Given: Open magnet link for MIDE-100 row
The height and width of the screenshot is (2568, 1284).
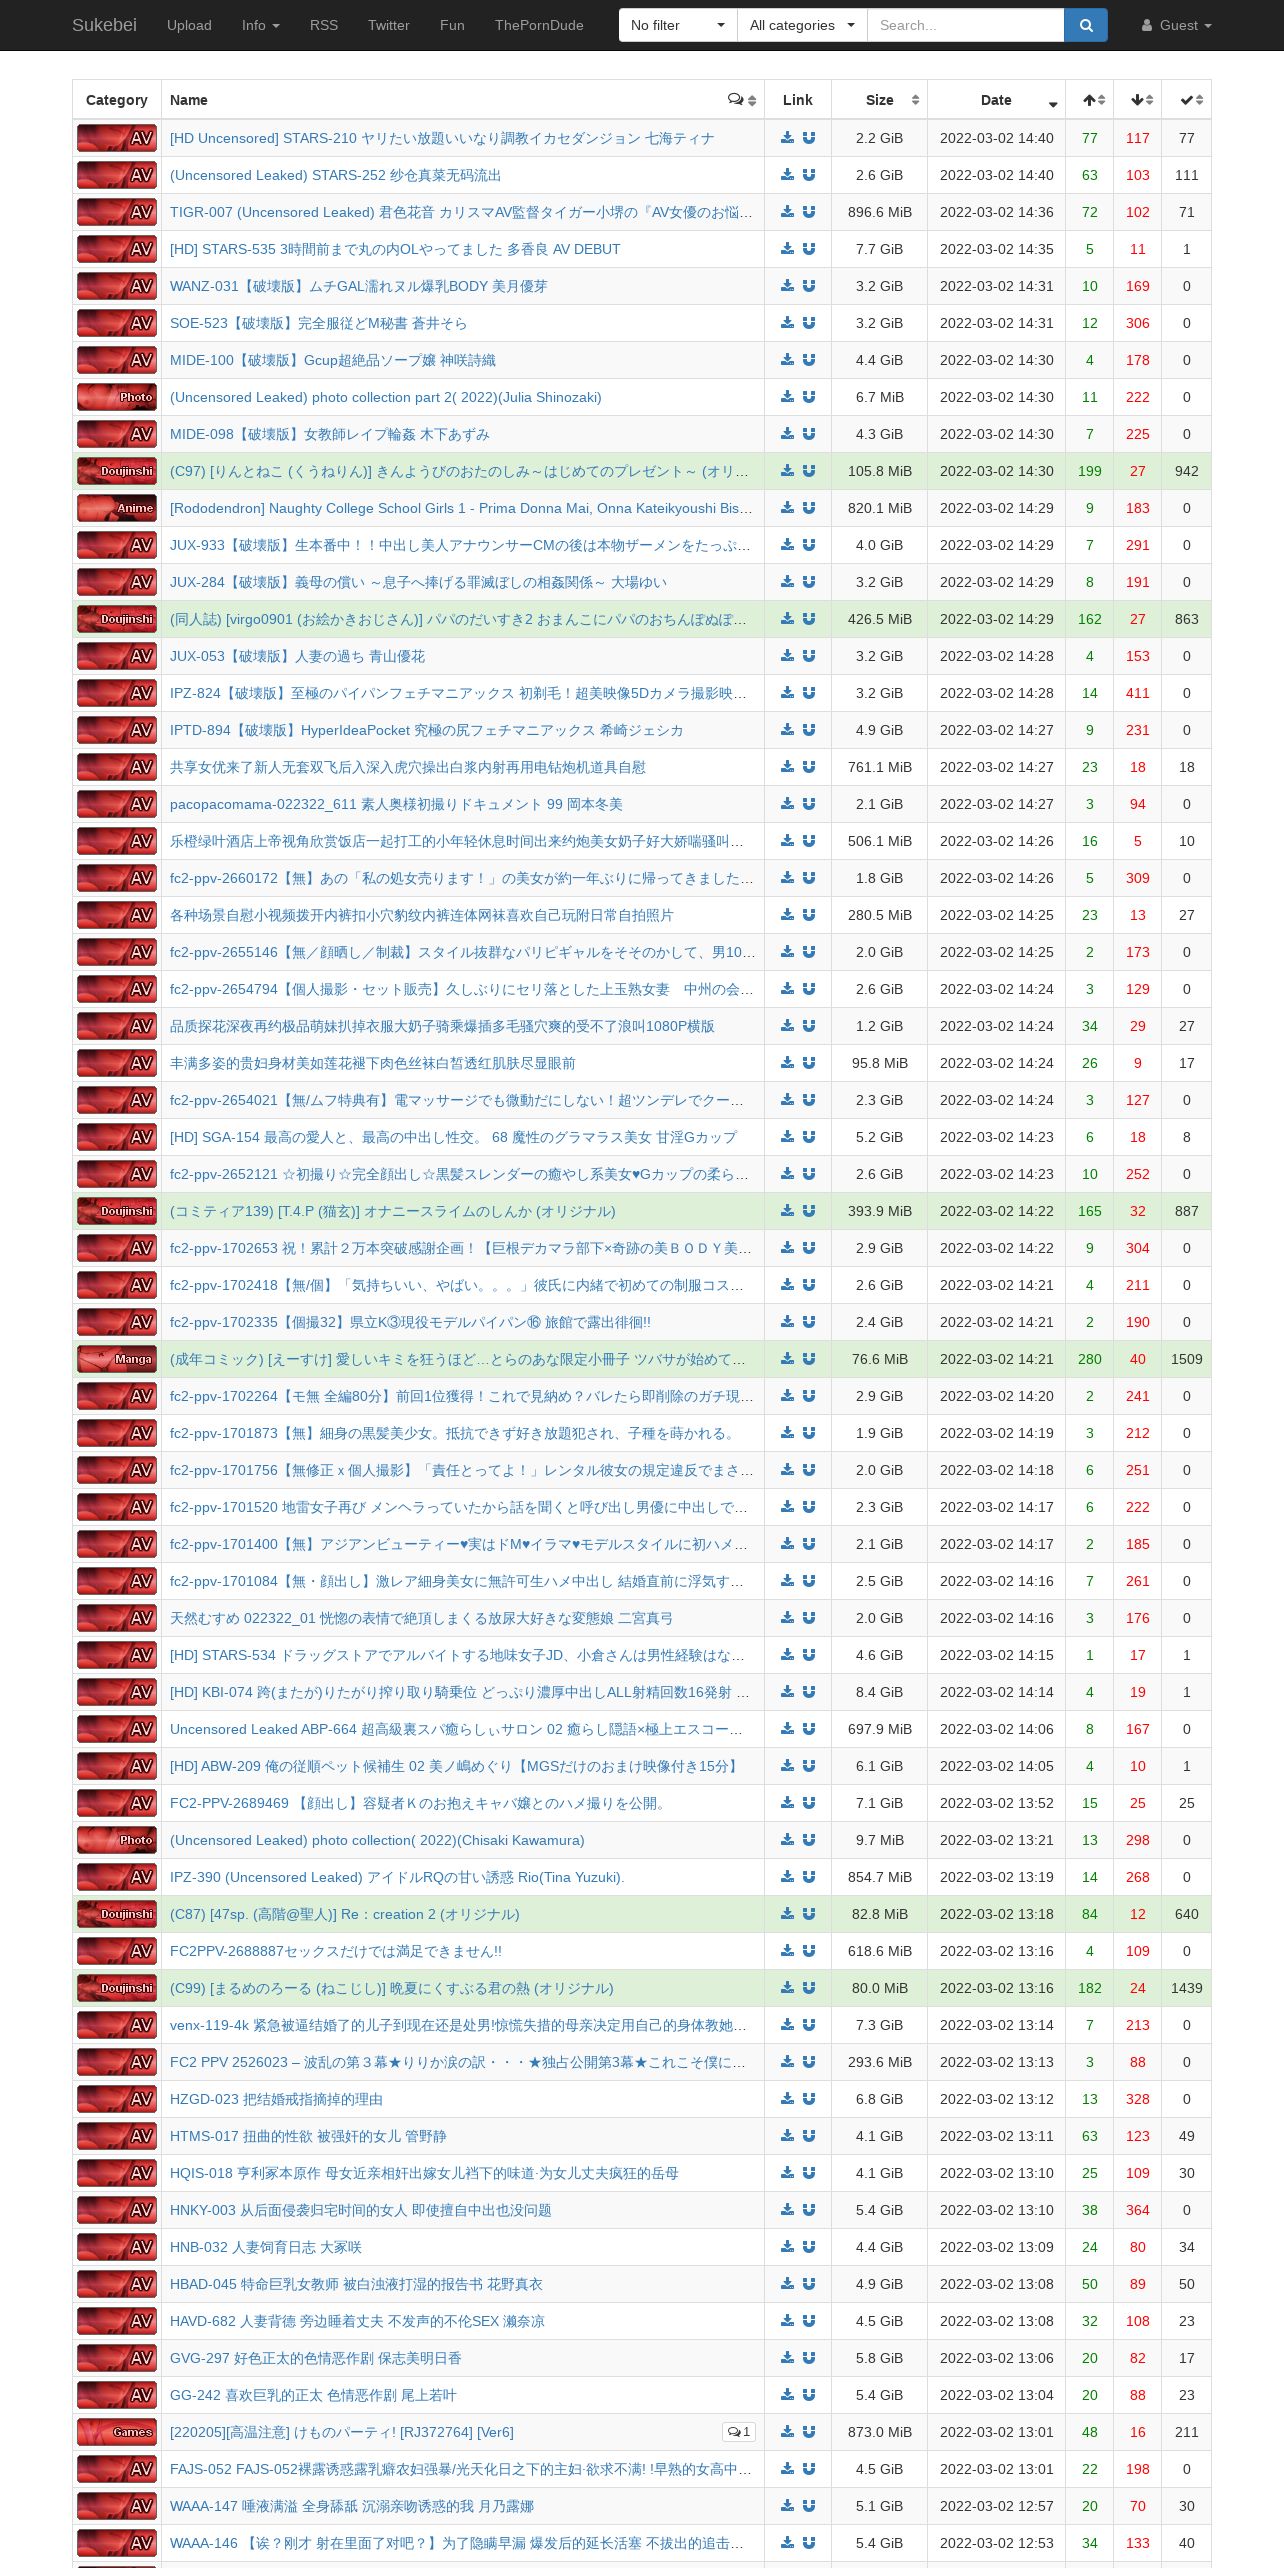Looking at the screenshot, I should click(x=809, y=360).
